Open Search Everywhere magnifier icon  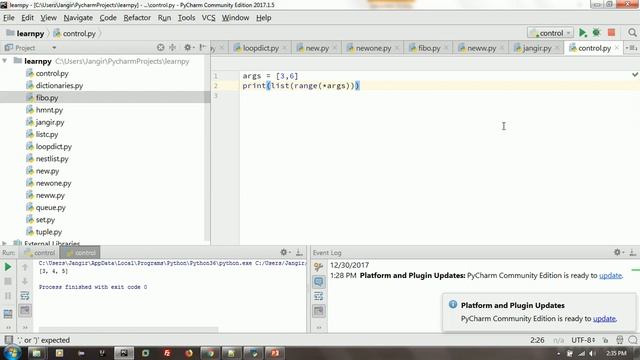632,33
